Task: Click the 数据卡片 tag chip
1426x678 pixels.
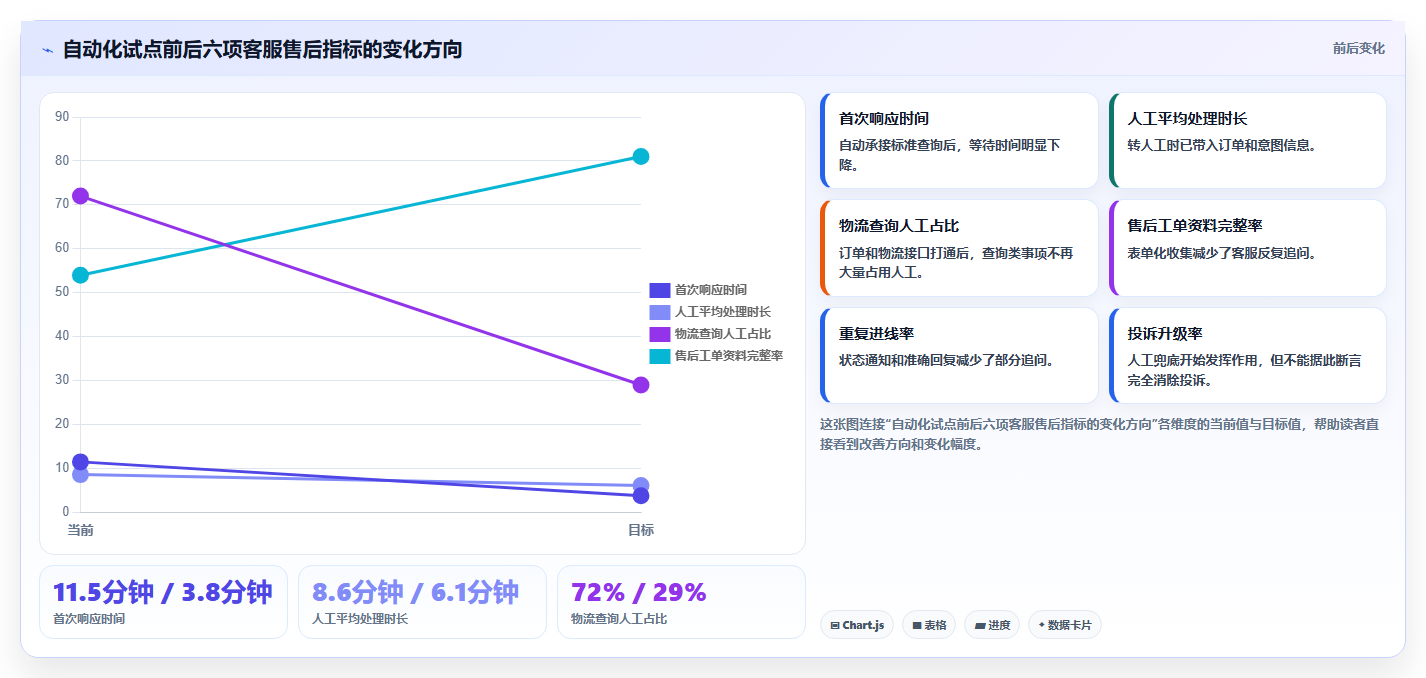Action: (1065, 625)
